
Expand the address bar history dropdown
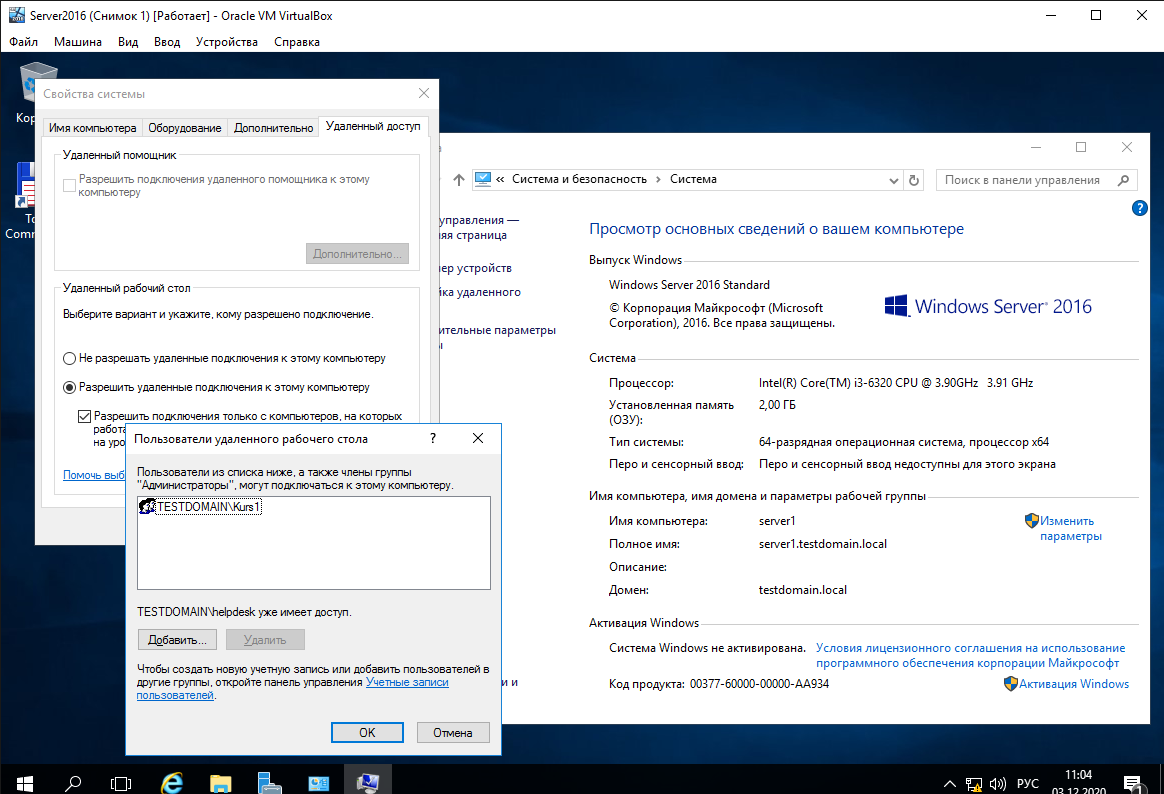click(894, 180)
